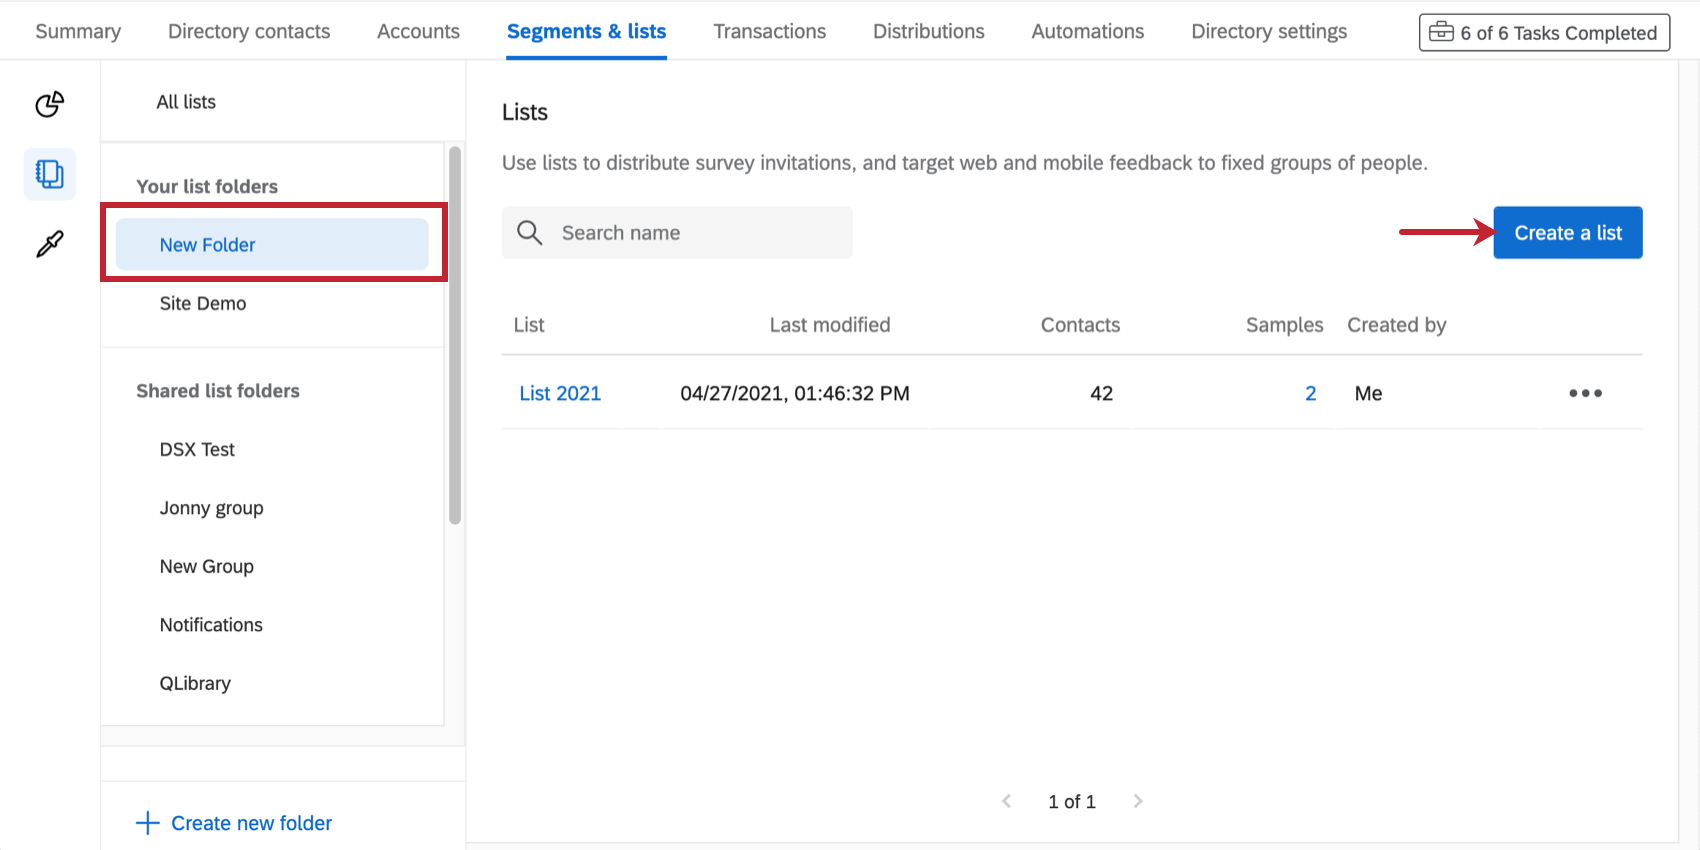Click the briefcase icon in Tasks Completed
The width and height of the screenshot is (1700, 850).
1441,32
